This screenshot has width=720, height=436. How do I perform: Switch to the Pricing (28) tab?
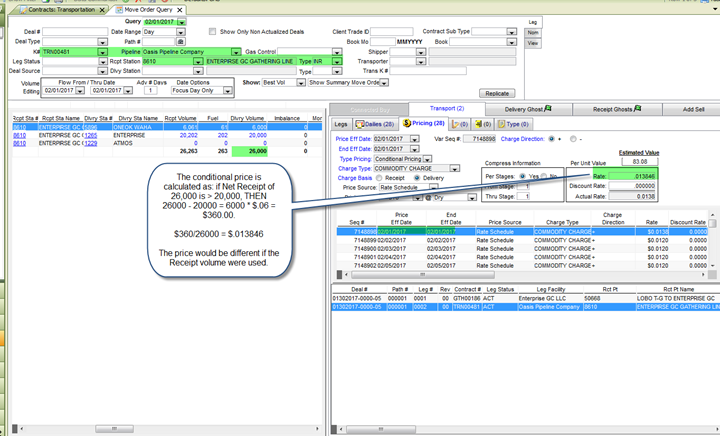click(x=424, y=123)
